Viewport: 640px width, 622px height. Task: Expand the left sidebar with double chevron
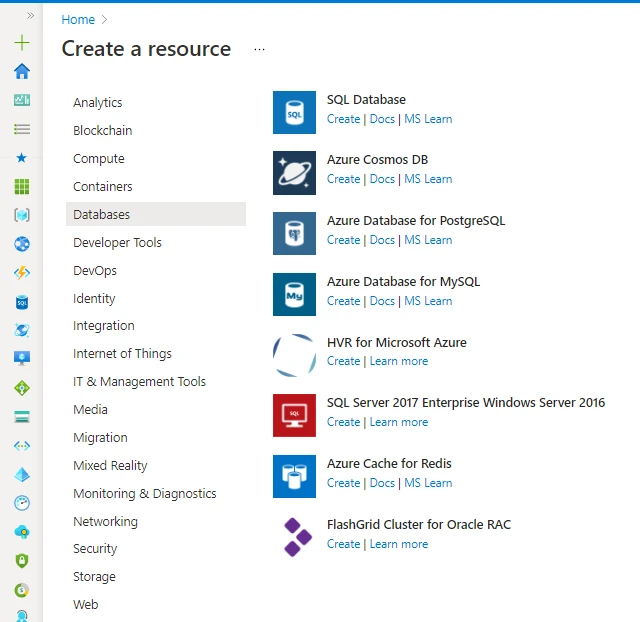click(x=30, y=16)
